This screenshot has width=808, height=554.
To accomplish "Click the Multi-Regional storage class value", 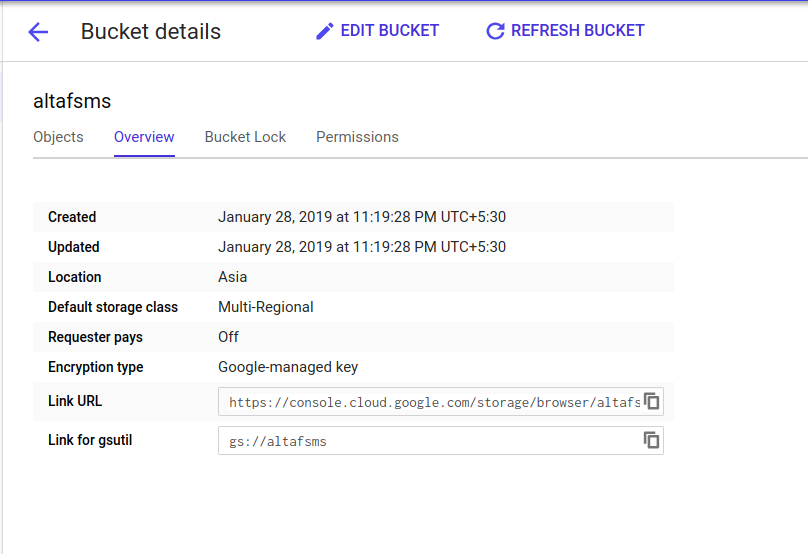I will pyautogui.click(x=266, y=307).
